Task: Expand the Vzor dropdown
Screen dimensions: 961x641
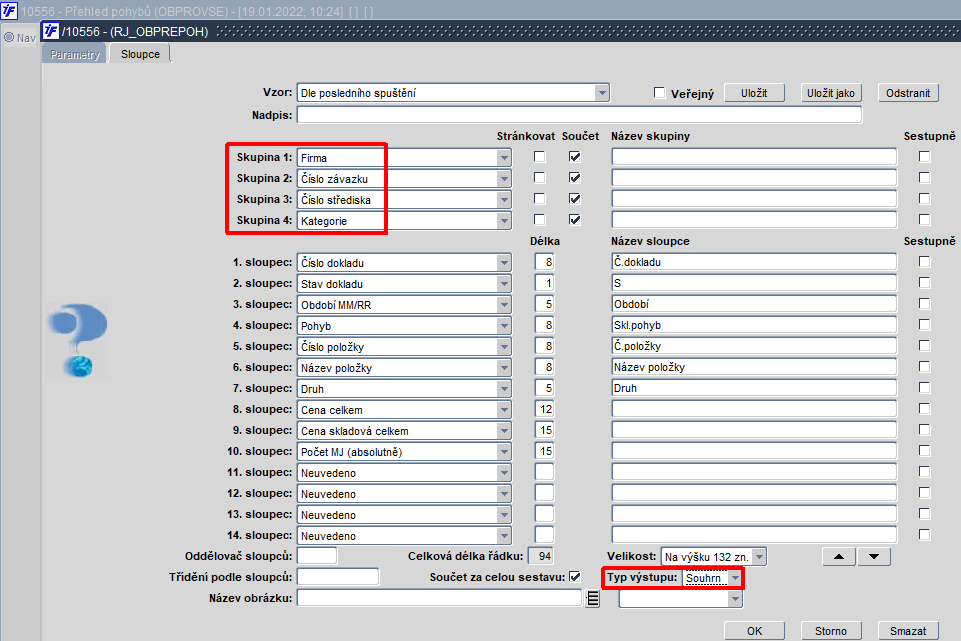Action: tap(602, 93)
